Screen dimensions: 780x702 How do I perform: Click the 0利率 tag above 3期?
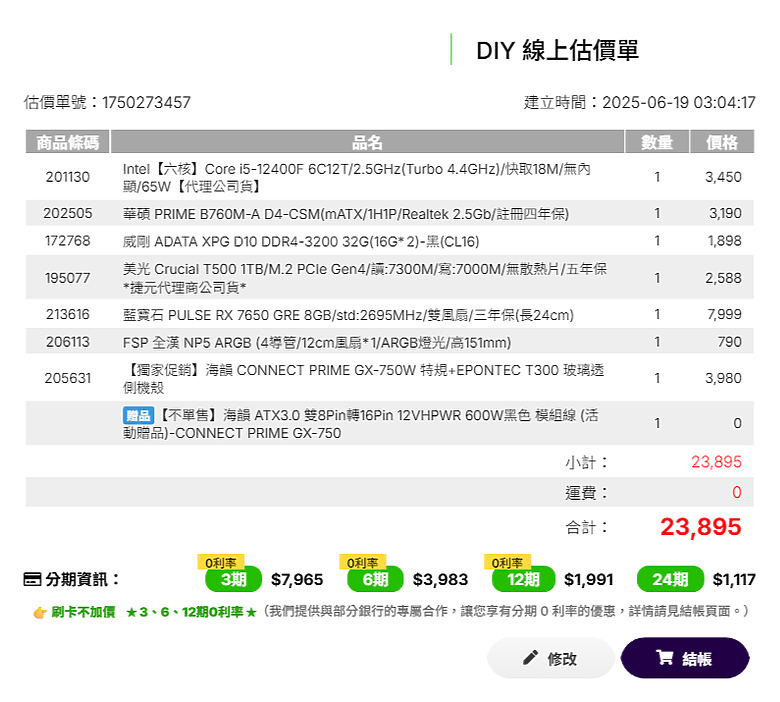[x=220, y=562]
